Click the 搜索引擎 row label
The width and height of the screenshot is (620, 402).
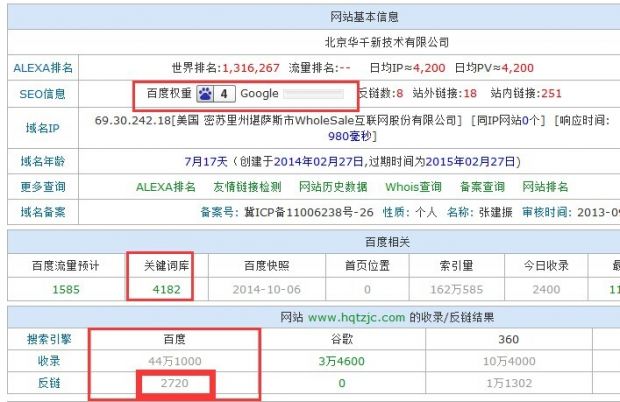click(x=49, y=339)
